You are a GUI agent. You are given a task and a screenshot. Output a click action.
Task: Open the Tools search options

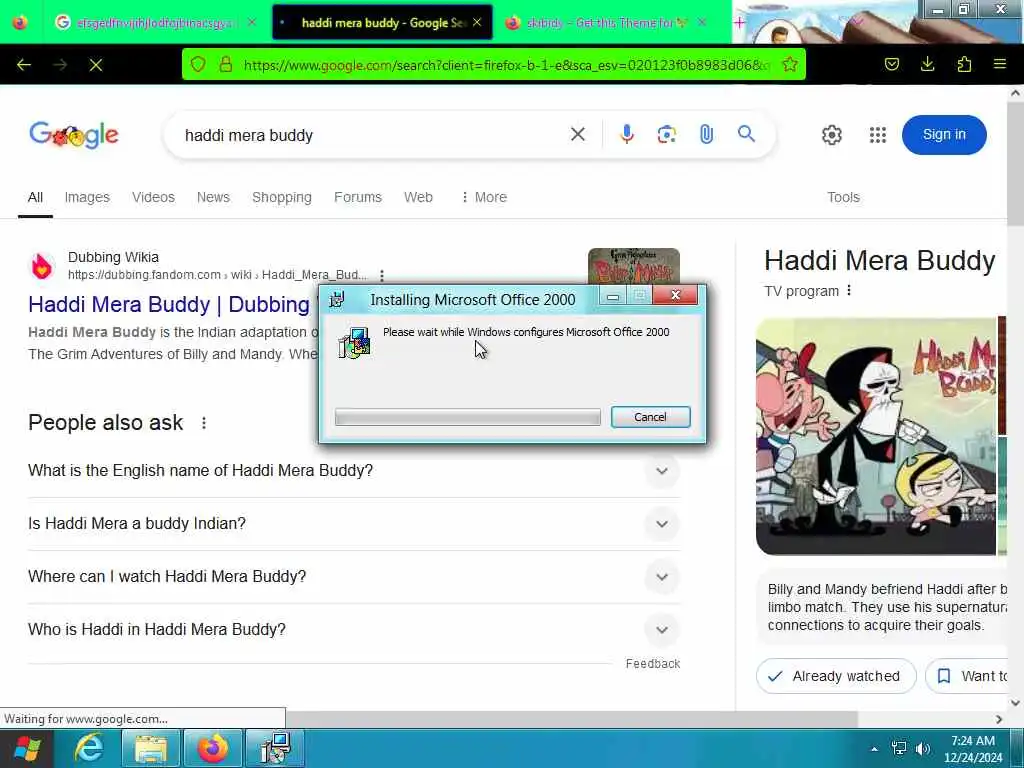click(843, 197)
